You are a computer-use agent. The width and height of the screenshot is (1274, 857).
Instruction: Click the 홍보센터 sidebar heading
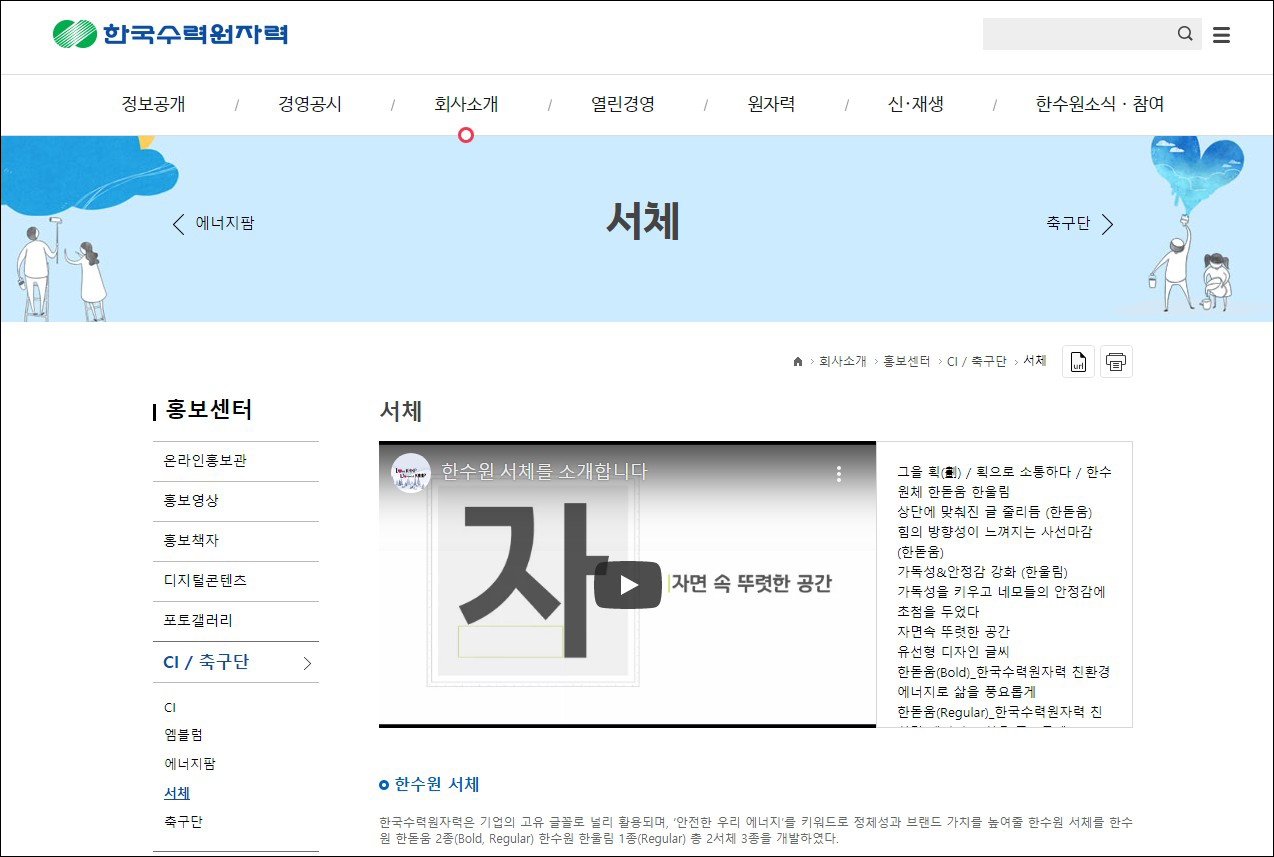(x=208, y=410)
